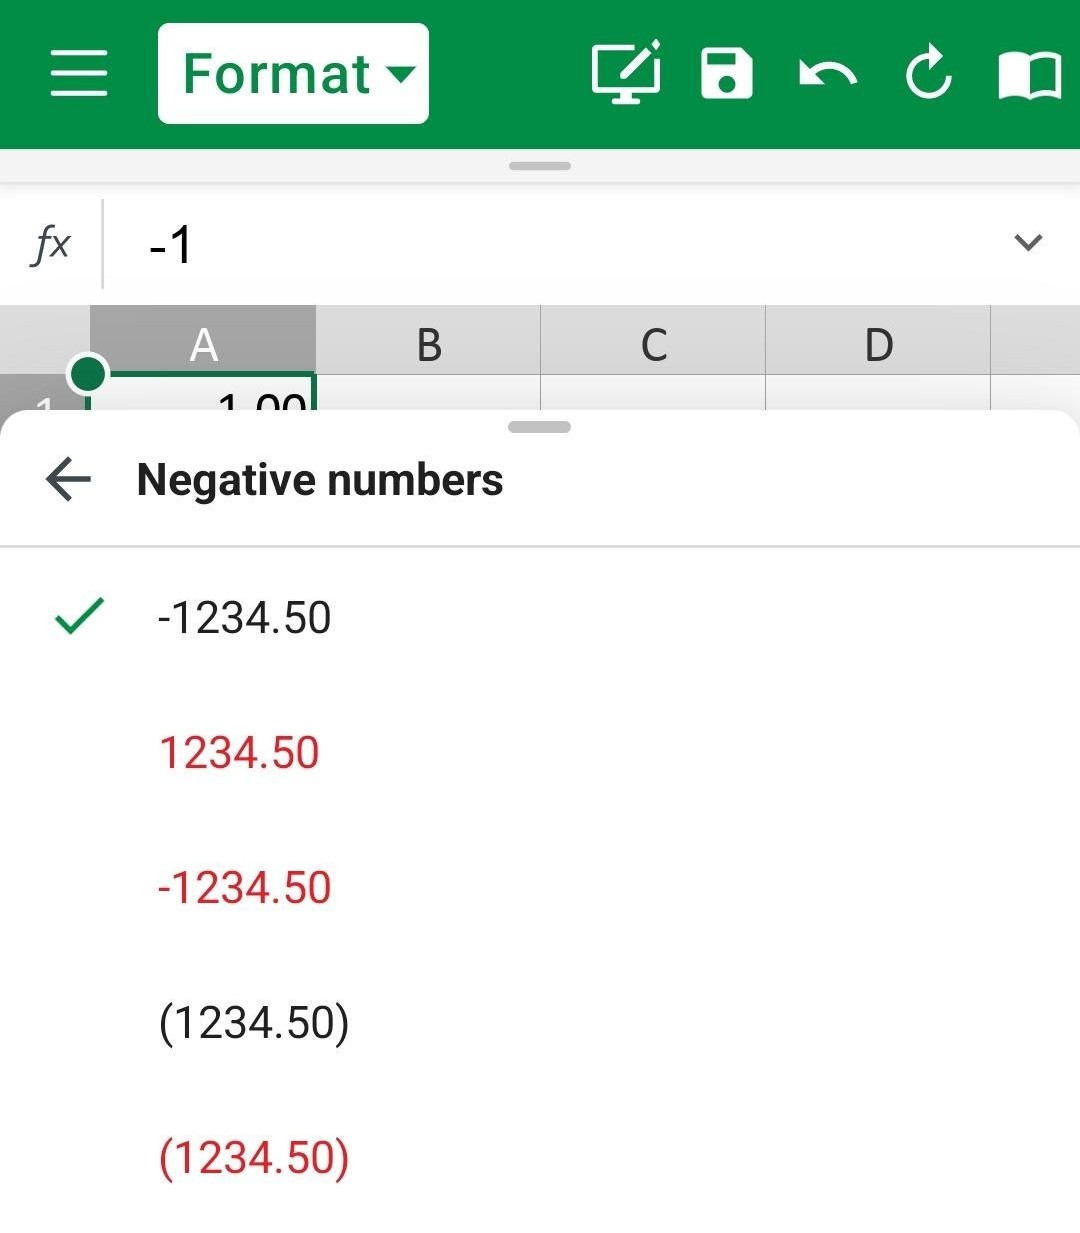Tap the bottom sheet drag handle
Viewport: 1080px width, 1233px height.
click(540, 427)
